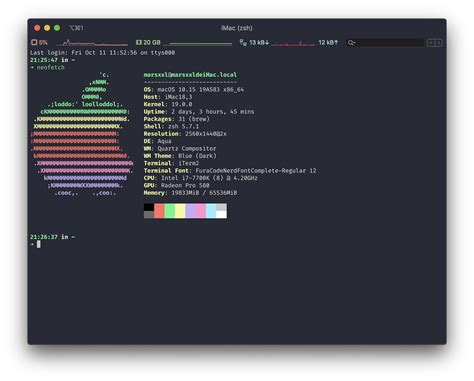
Task: Click the CPU utilization graph
Action: (92, 43)
